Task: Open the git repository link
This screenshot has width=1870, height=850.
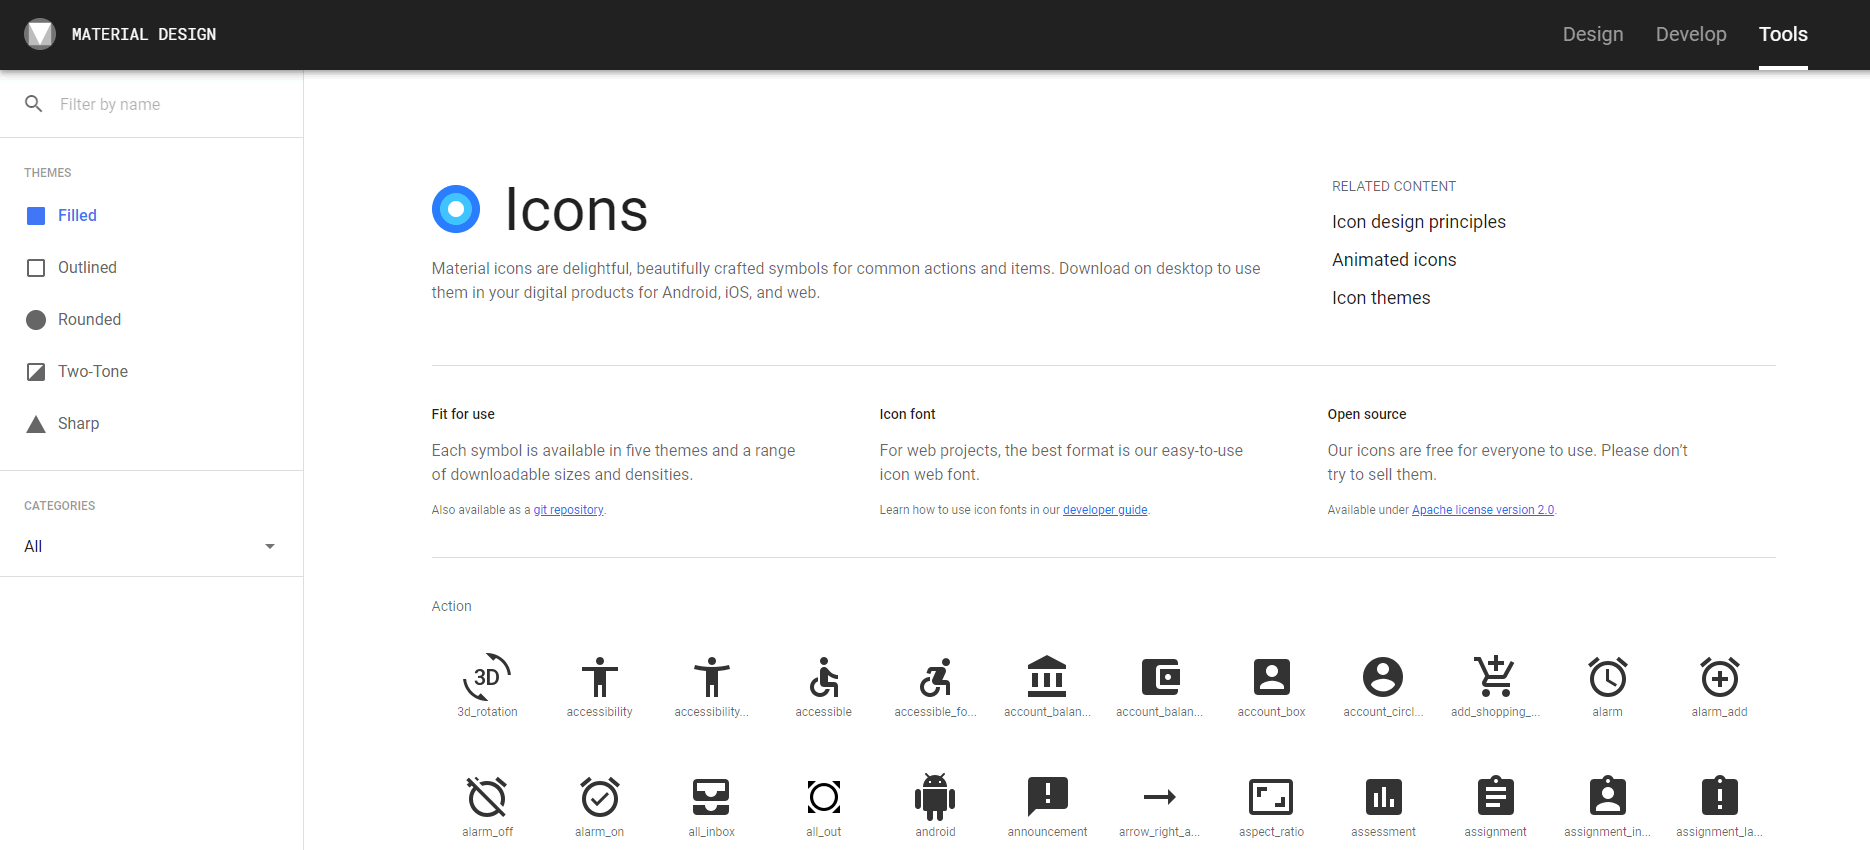Action: pos(568,510)
